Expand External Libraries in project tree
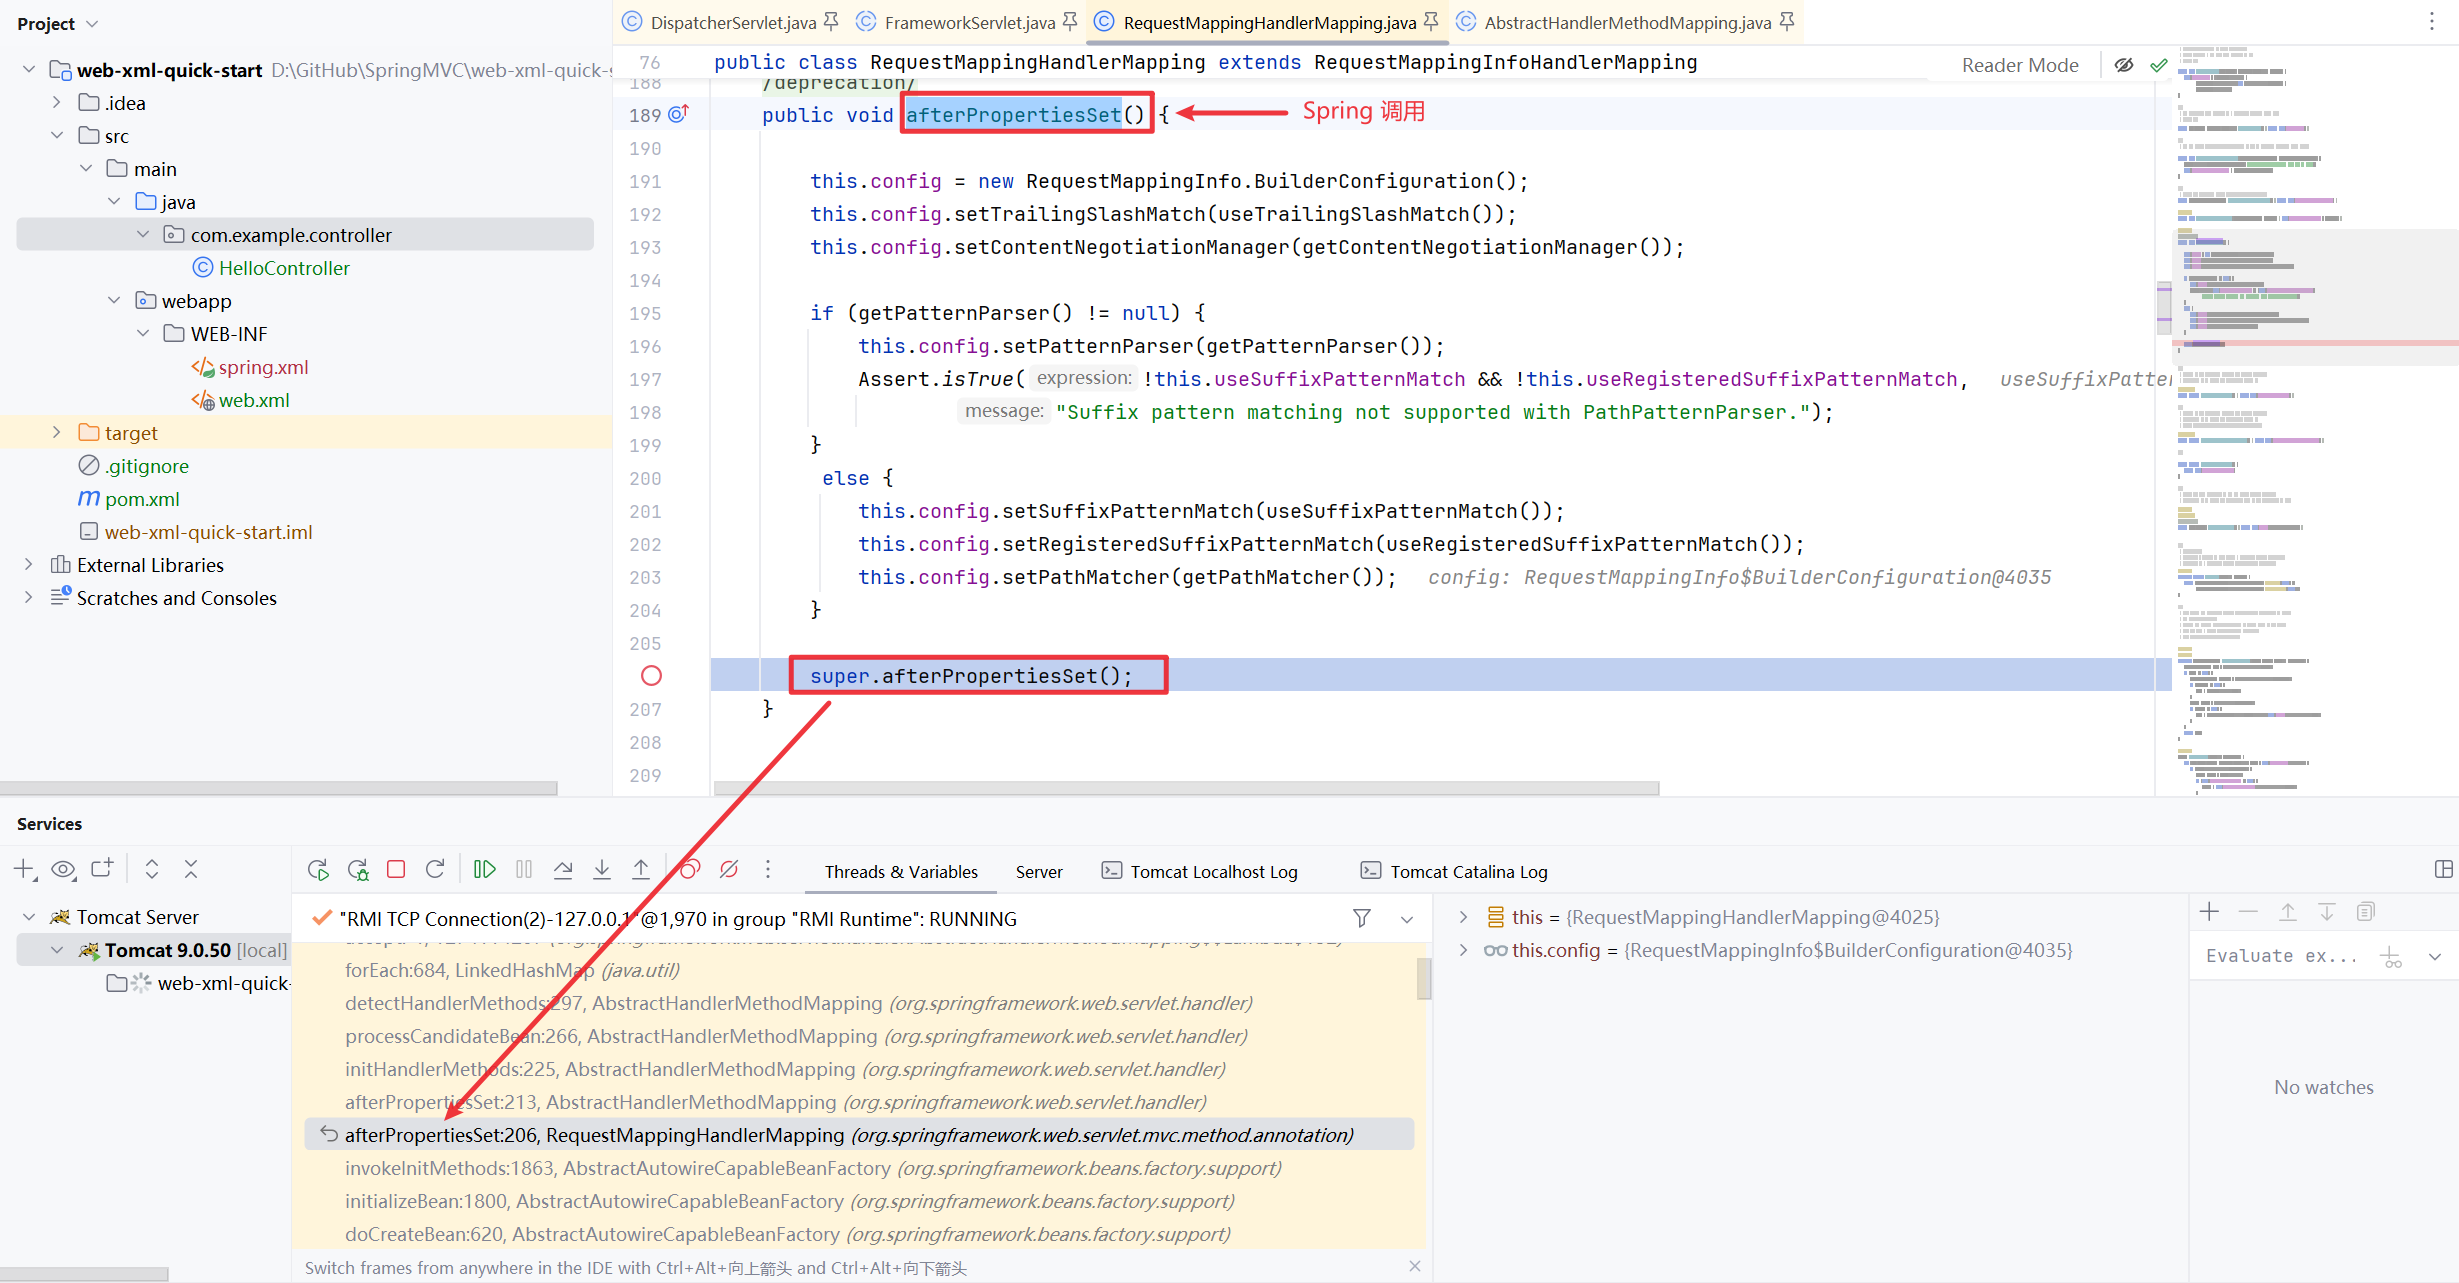The width and height of the screenshot is (2459, 1283). pos(29,565)
